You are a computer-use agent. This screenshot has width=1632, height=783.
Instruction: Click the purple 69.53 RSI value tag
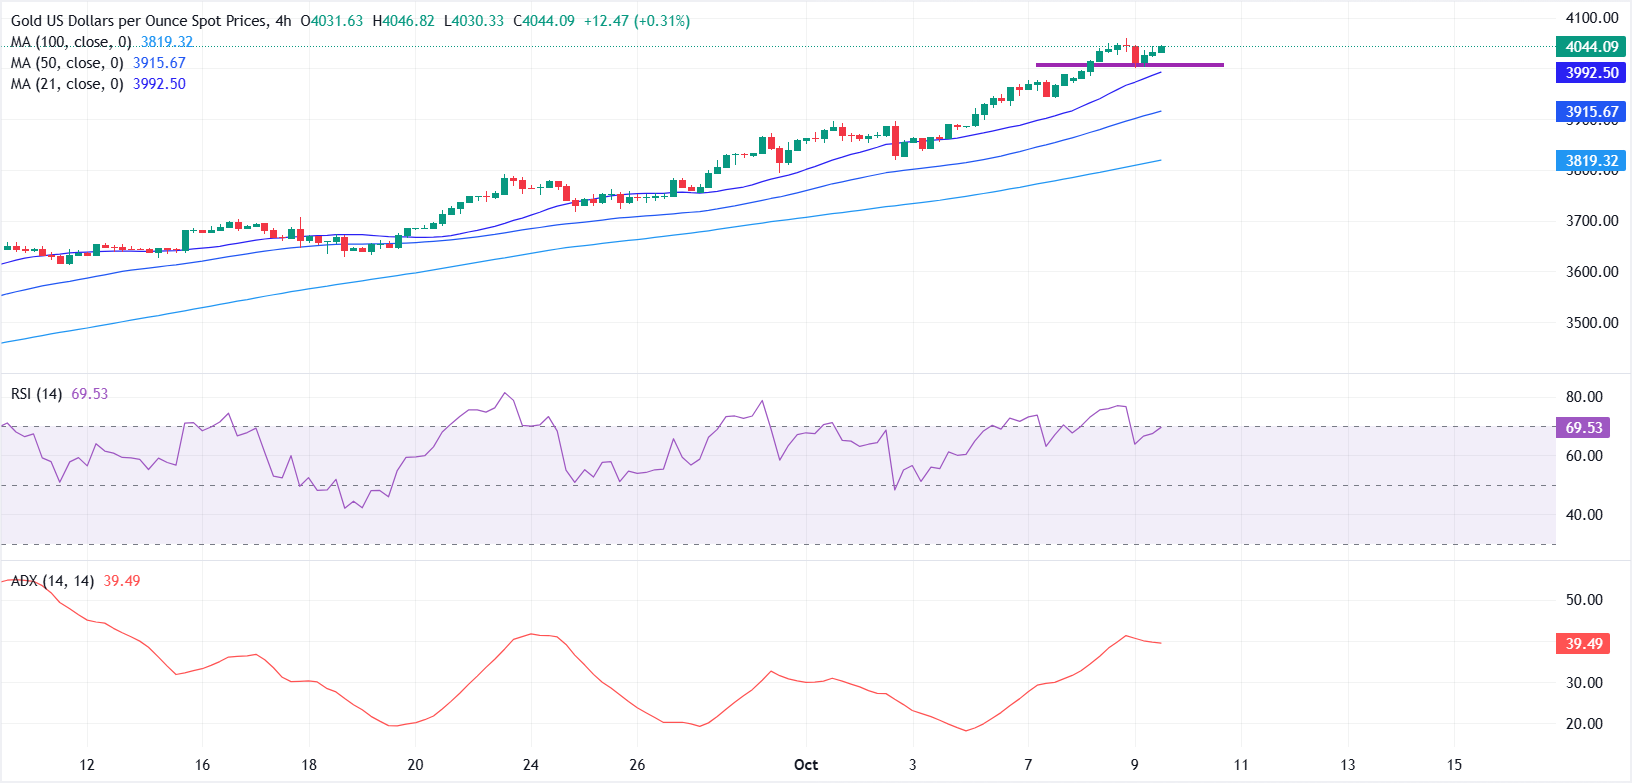coord(1583,428)
